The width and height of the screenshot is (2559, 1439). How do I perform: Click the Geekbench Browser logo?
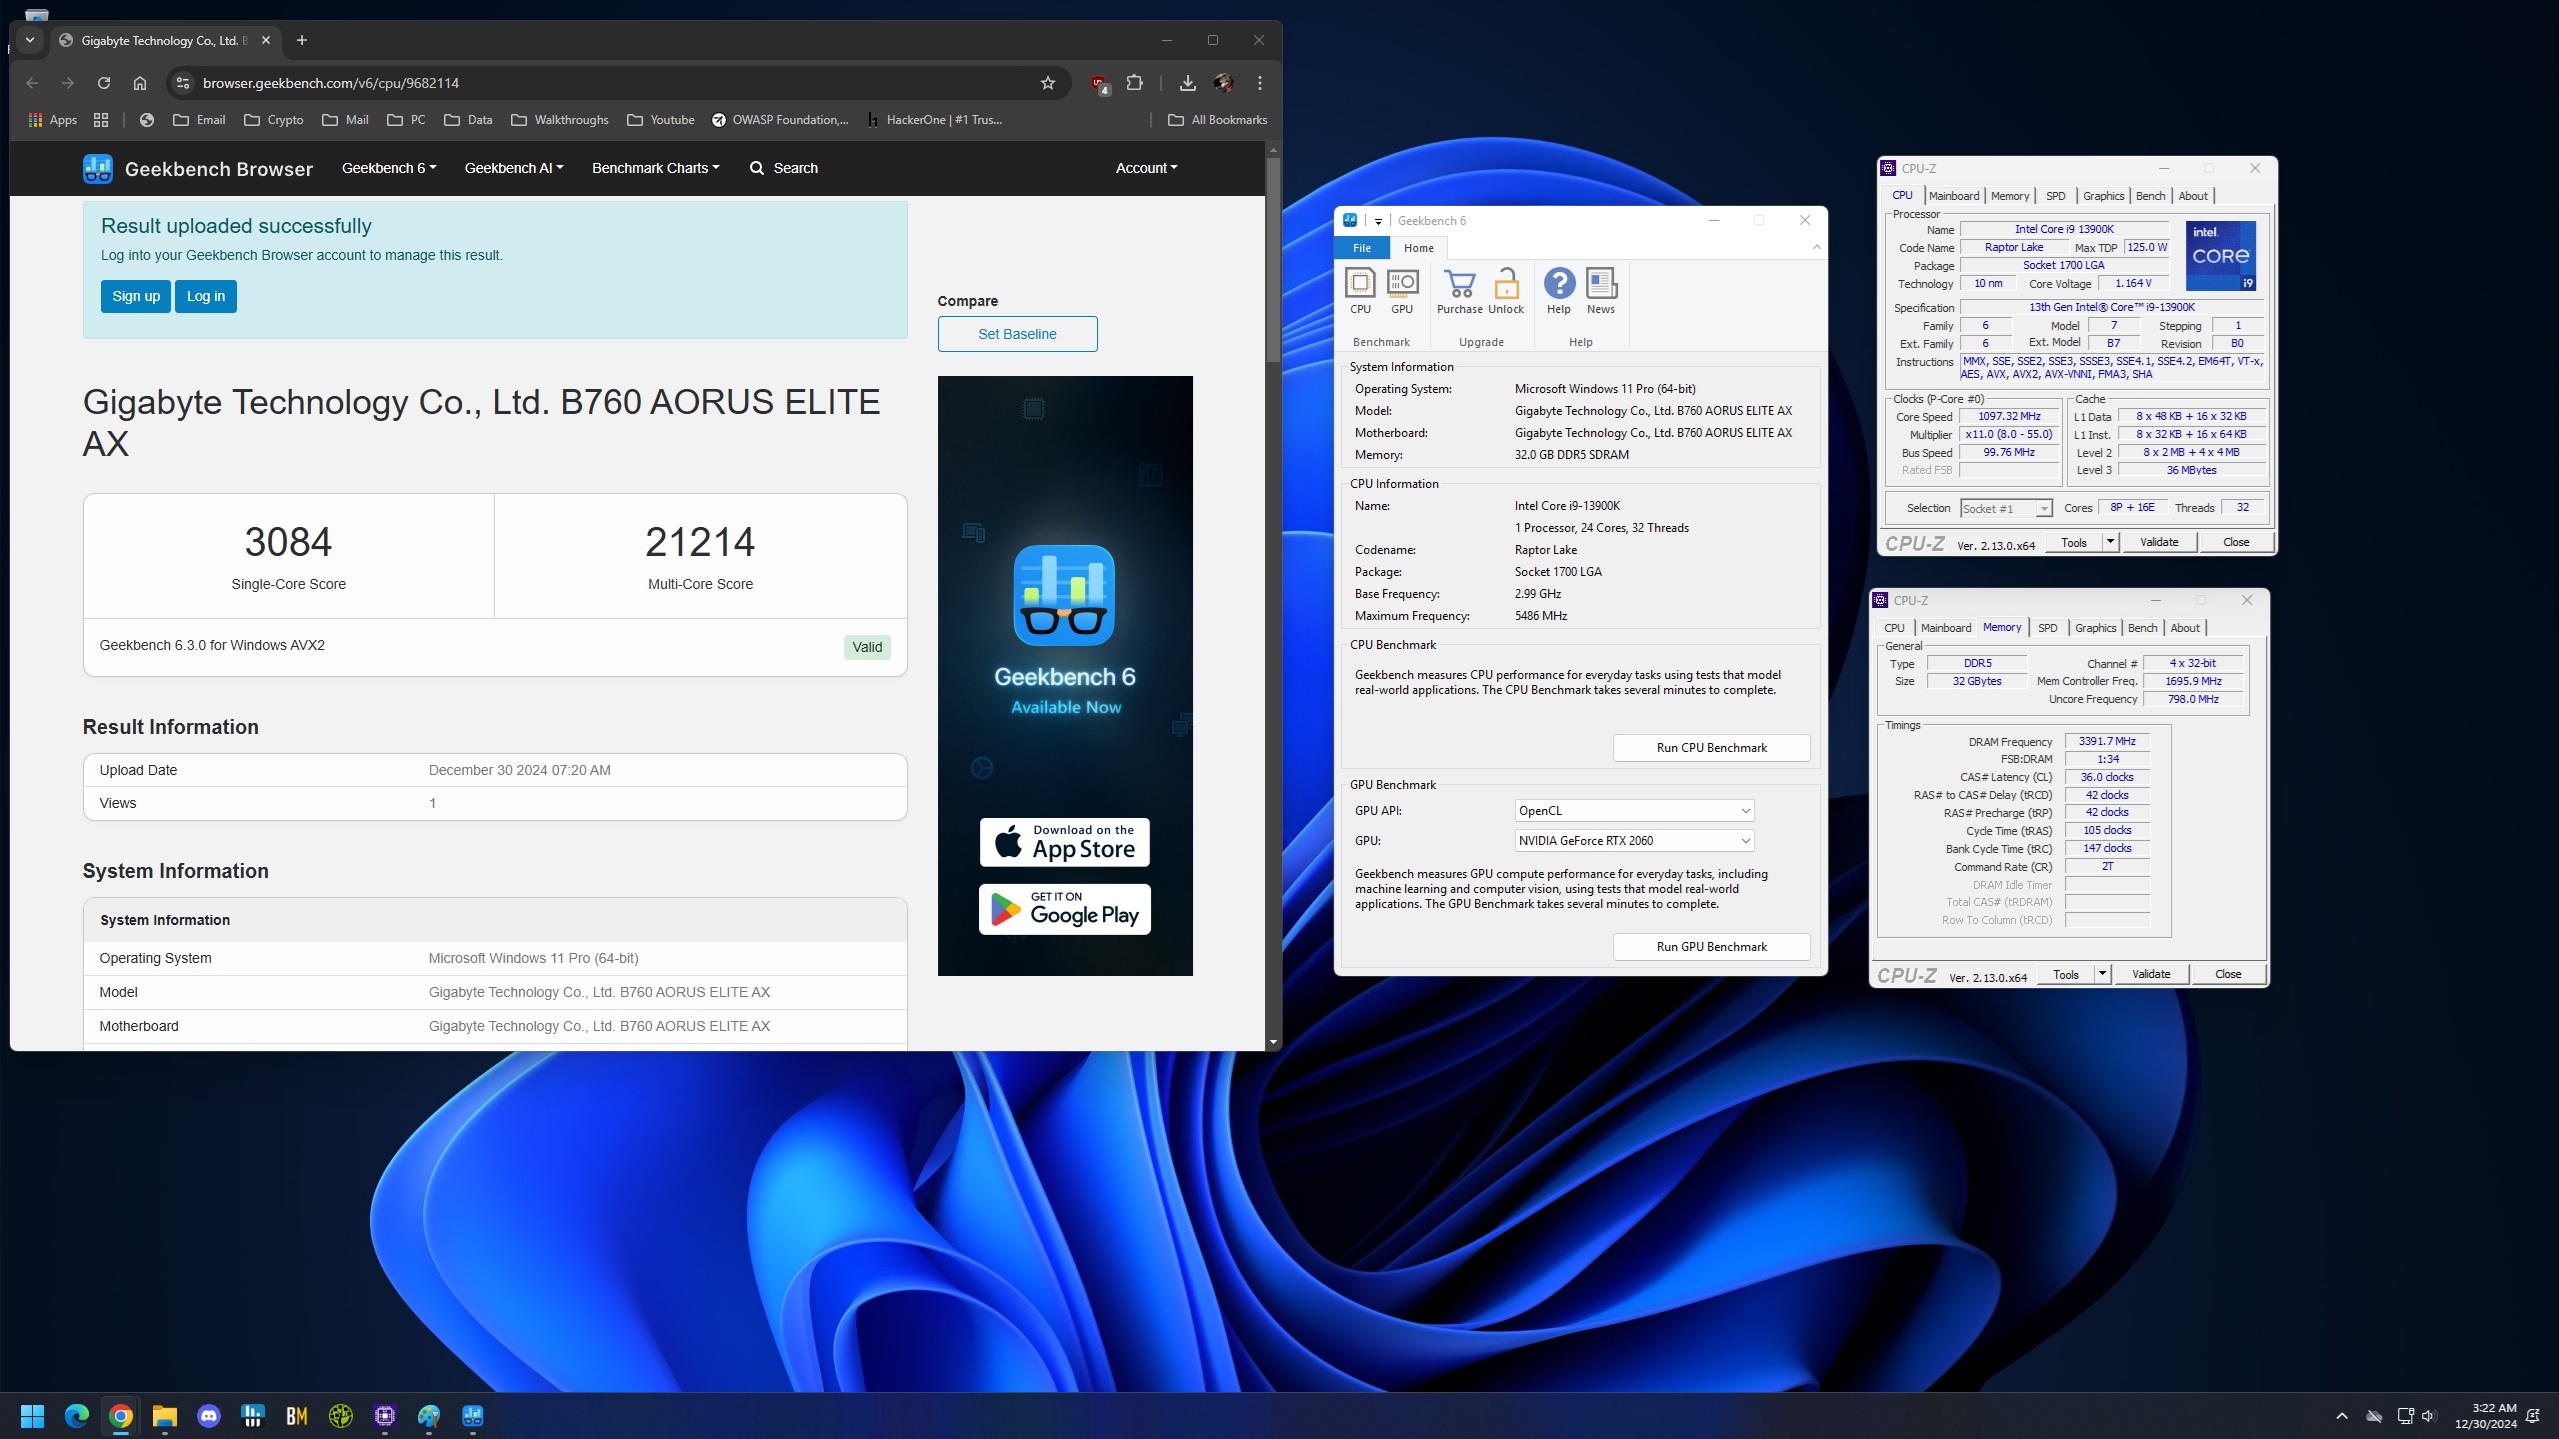pos(197,168)
